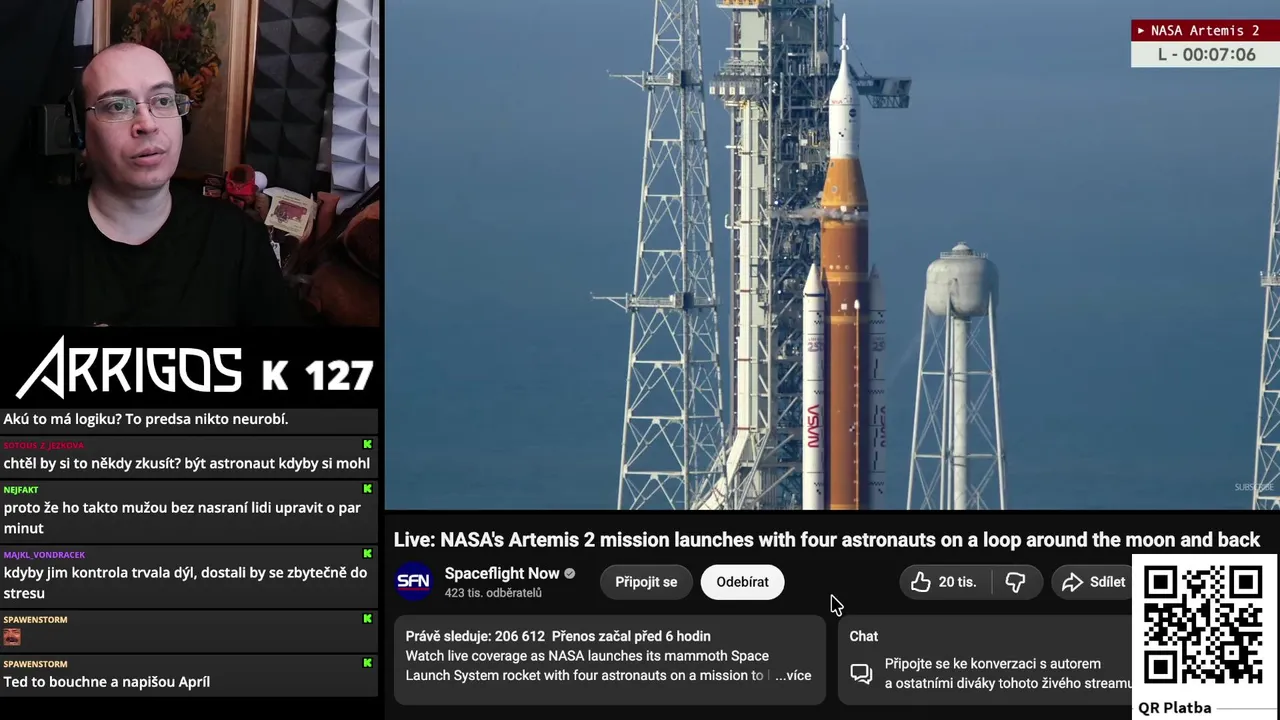Click the 423 tis. odběratelů subscriber count
Viewport: 1280px width, 720px height.
click(x=493, y=593)
